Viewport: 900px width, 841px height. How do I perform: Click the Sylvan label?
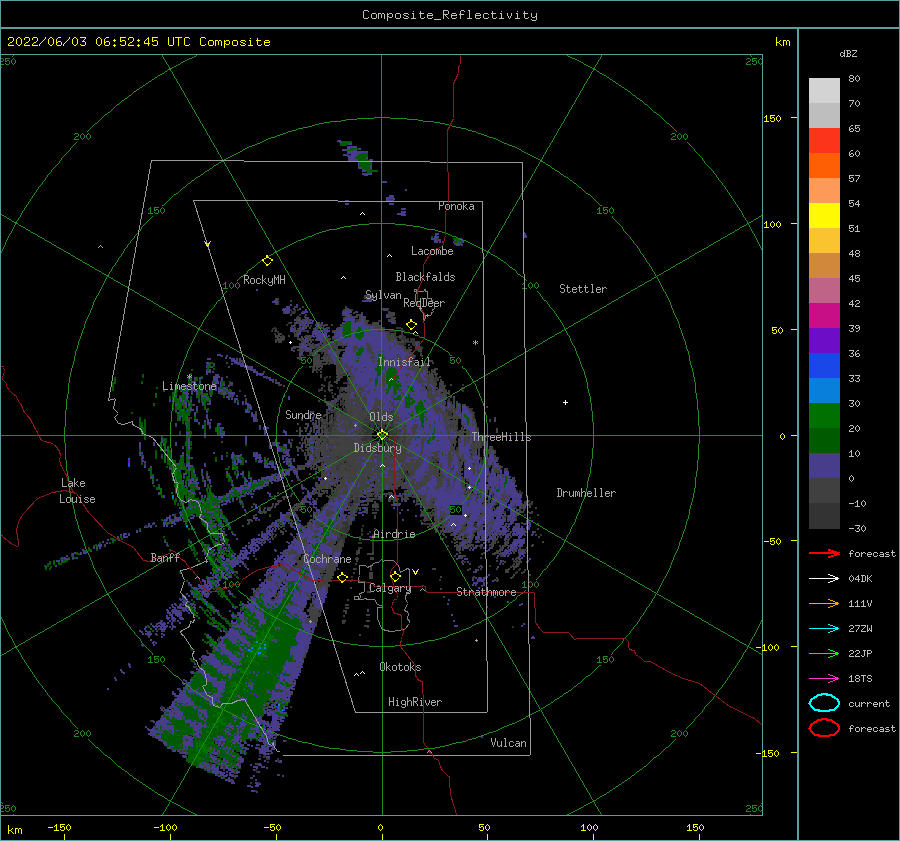[383, 295]
